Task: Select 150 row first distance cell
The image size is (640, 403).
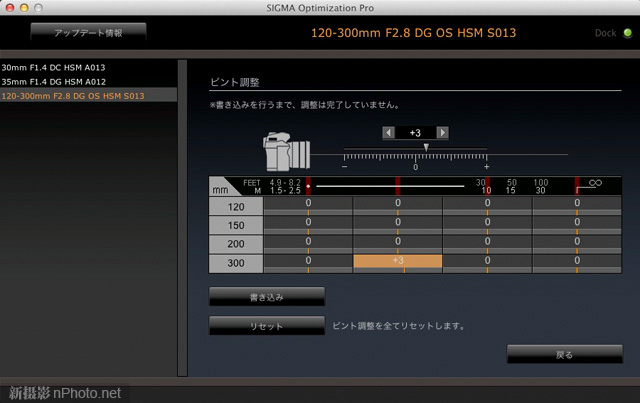Action: point(308,225)
